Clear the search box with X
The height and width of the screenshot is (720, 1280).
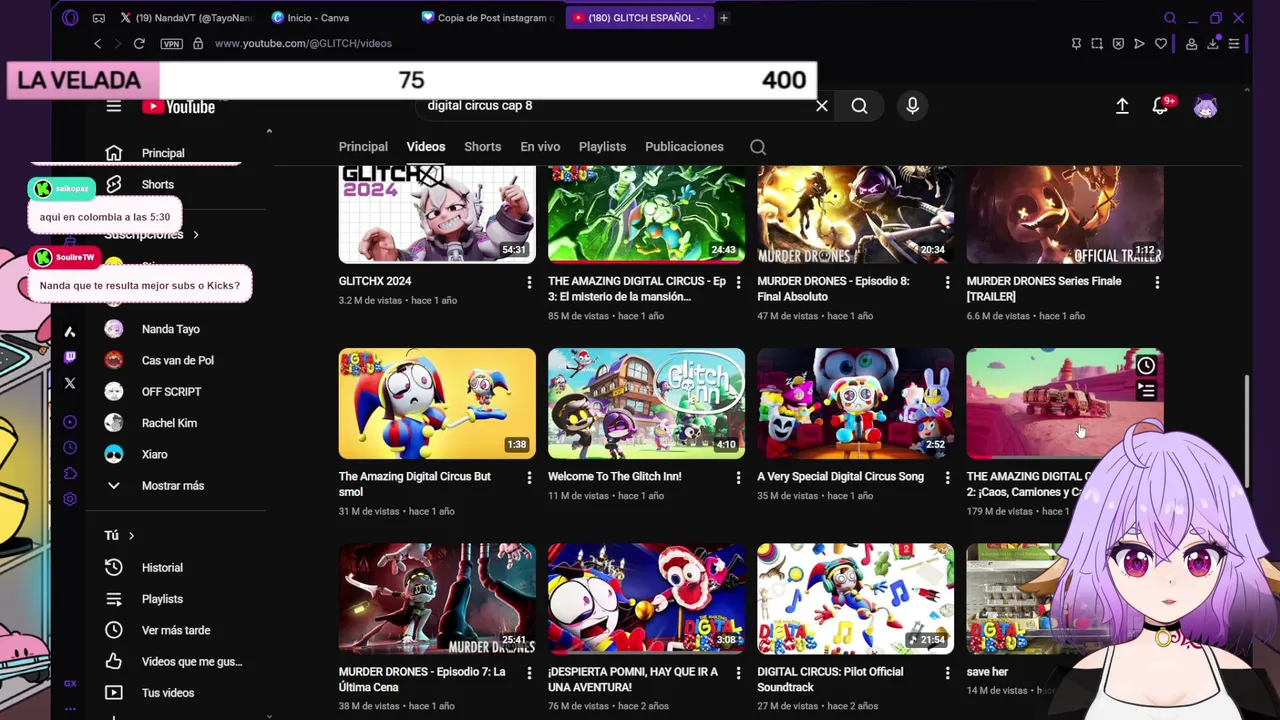click(822, 106)
